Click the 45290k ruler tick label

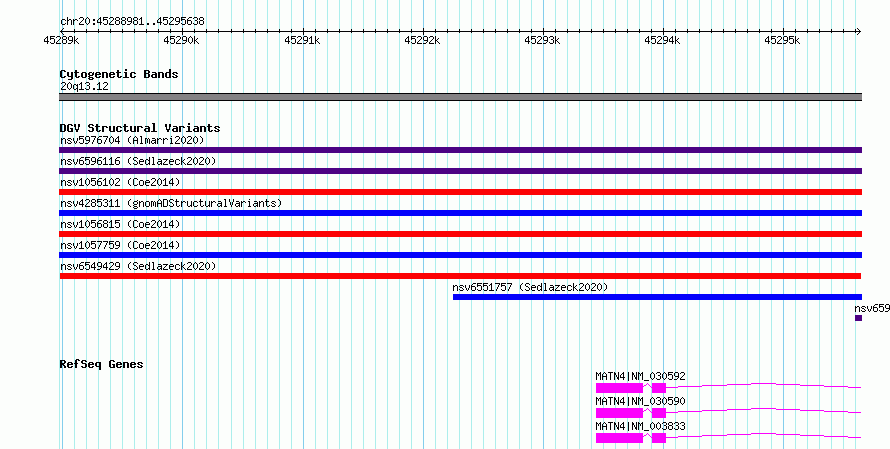(181, 41)
